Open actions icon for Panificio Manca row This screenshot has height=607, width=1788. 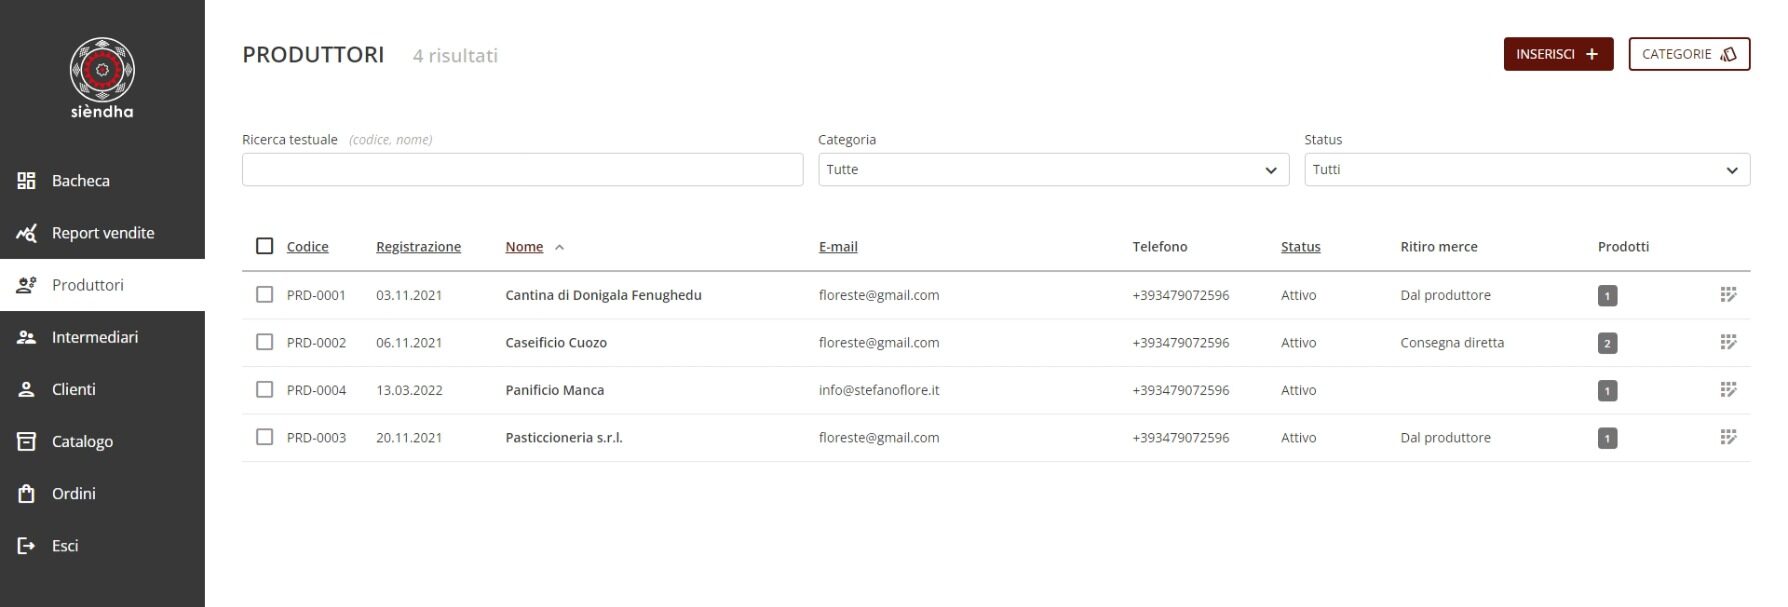1728,389
